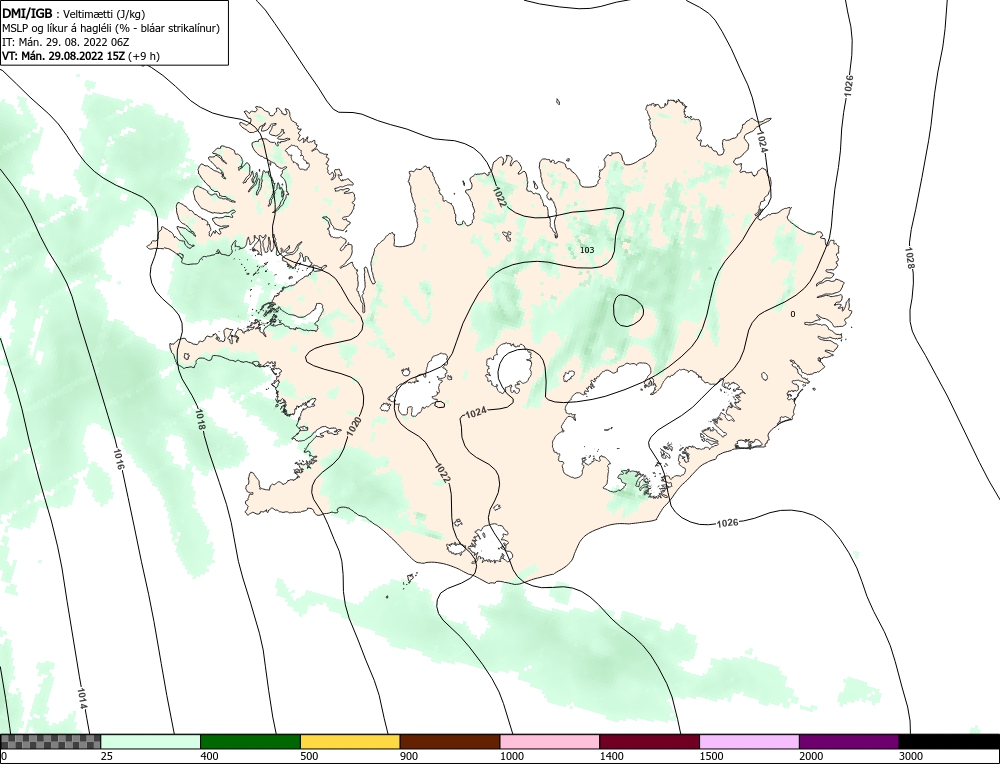
Task: Click the legend value 1000
Action: [511, 756]
